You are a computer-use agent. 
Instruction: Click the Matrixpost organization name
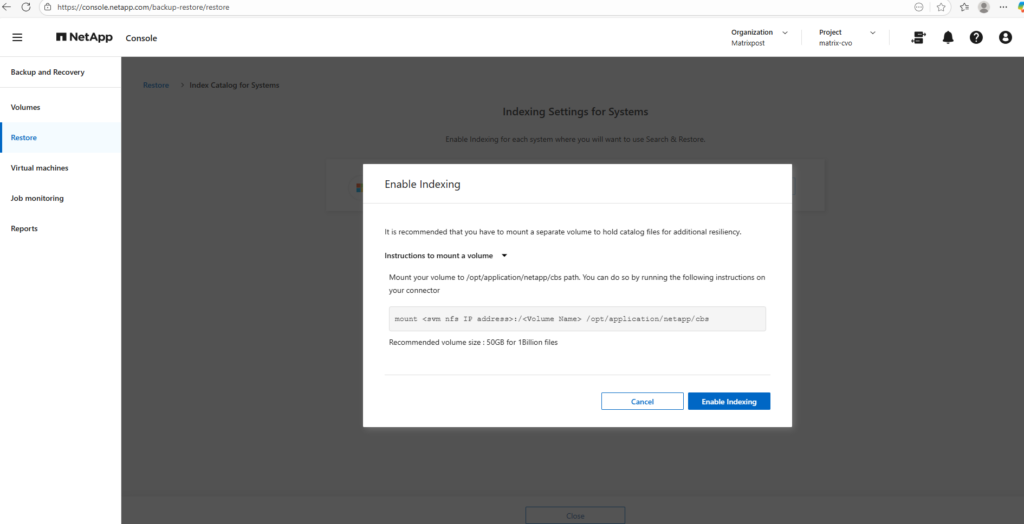pyautogui.click(x=748, y=43)
